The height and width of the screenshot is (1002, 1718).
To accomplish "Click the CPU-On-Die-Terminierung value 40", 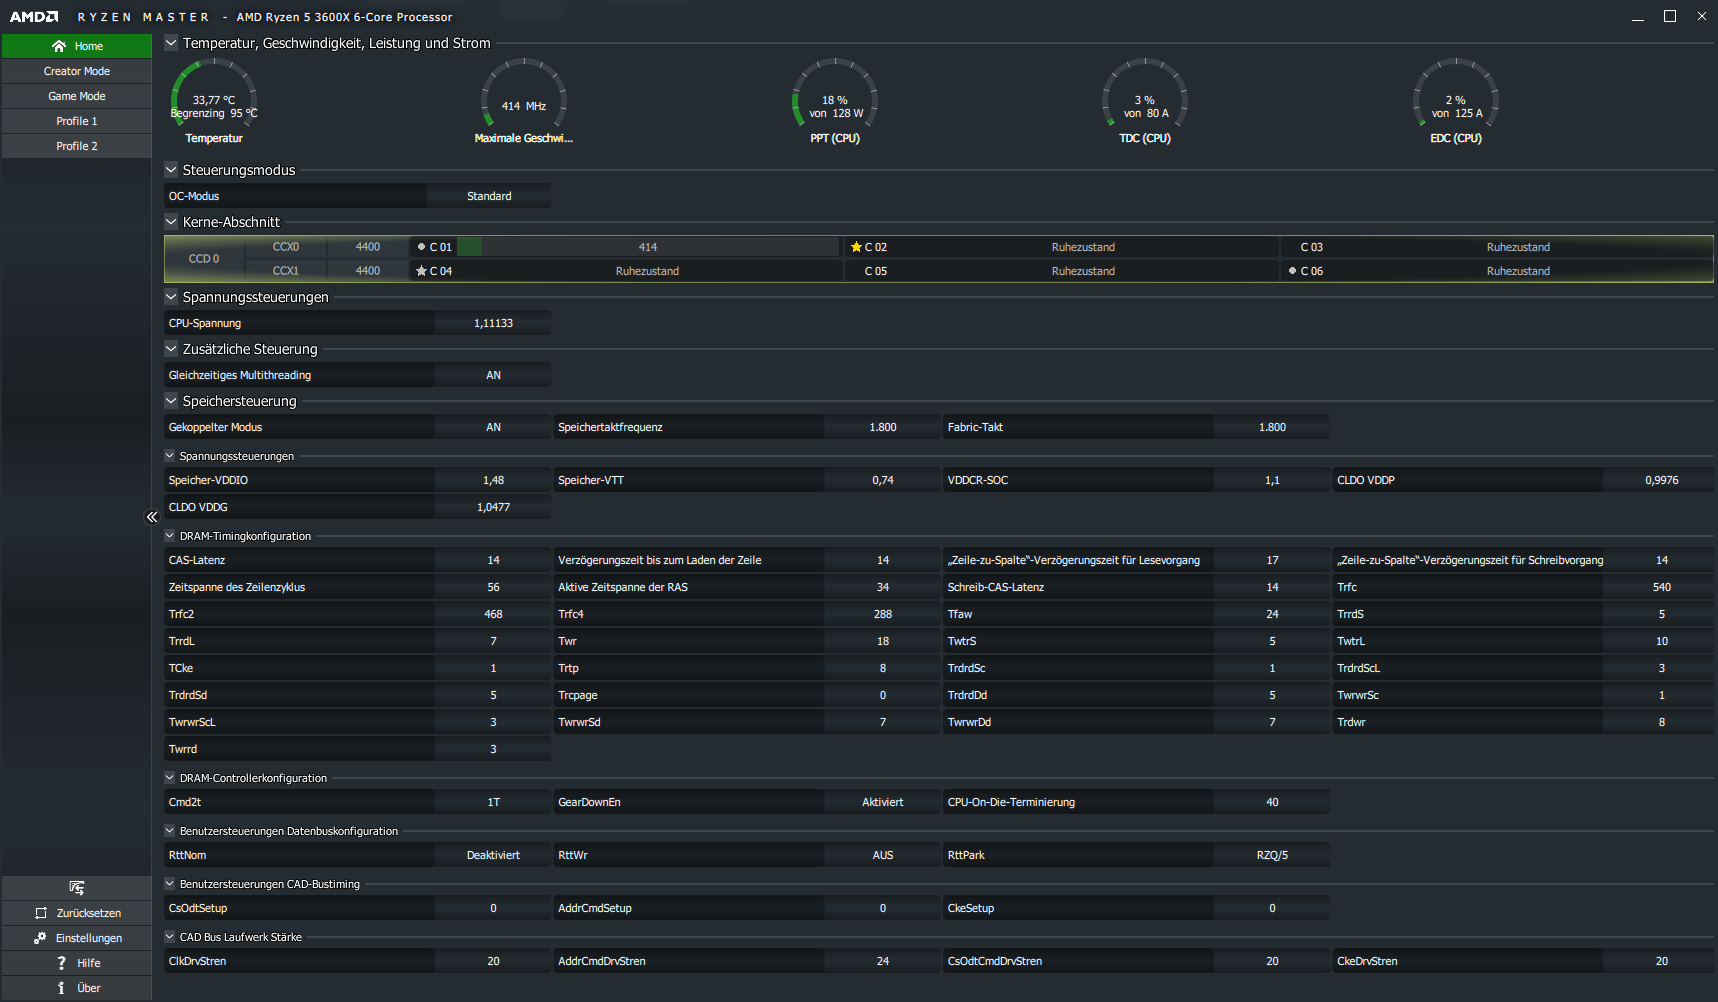I will coord(1272,802).
